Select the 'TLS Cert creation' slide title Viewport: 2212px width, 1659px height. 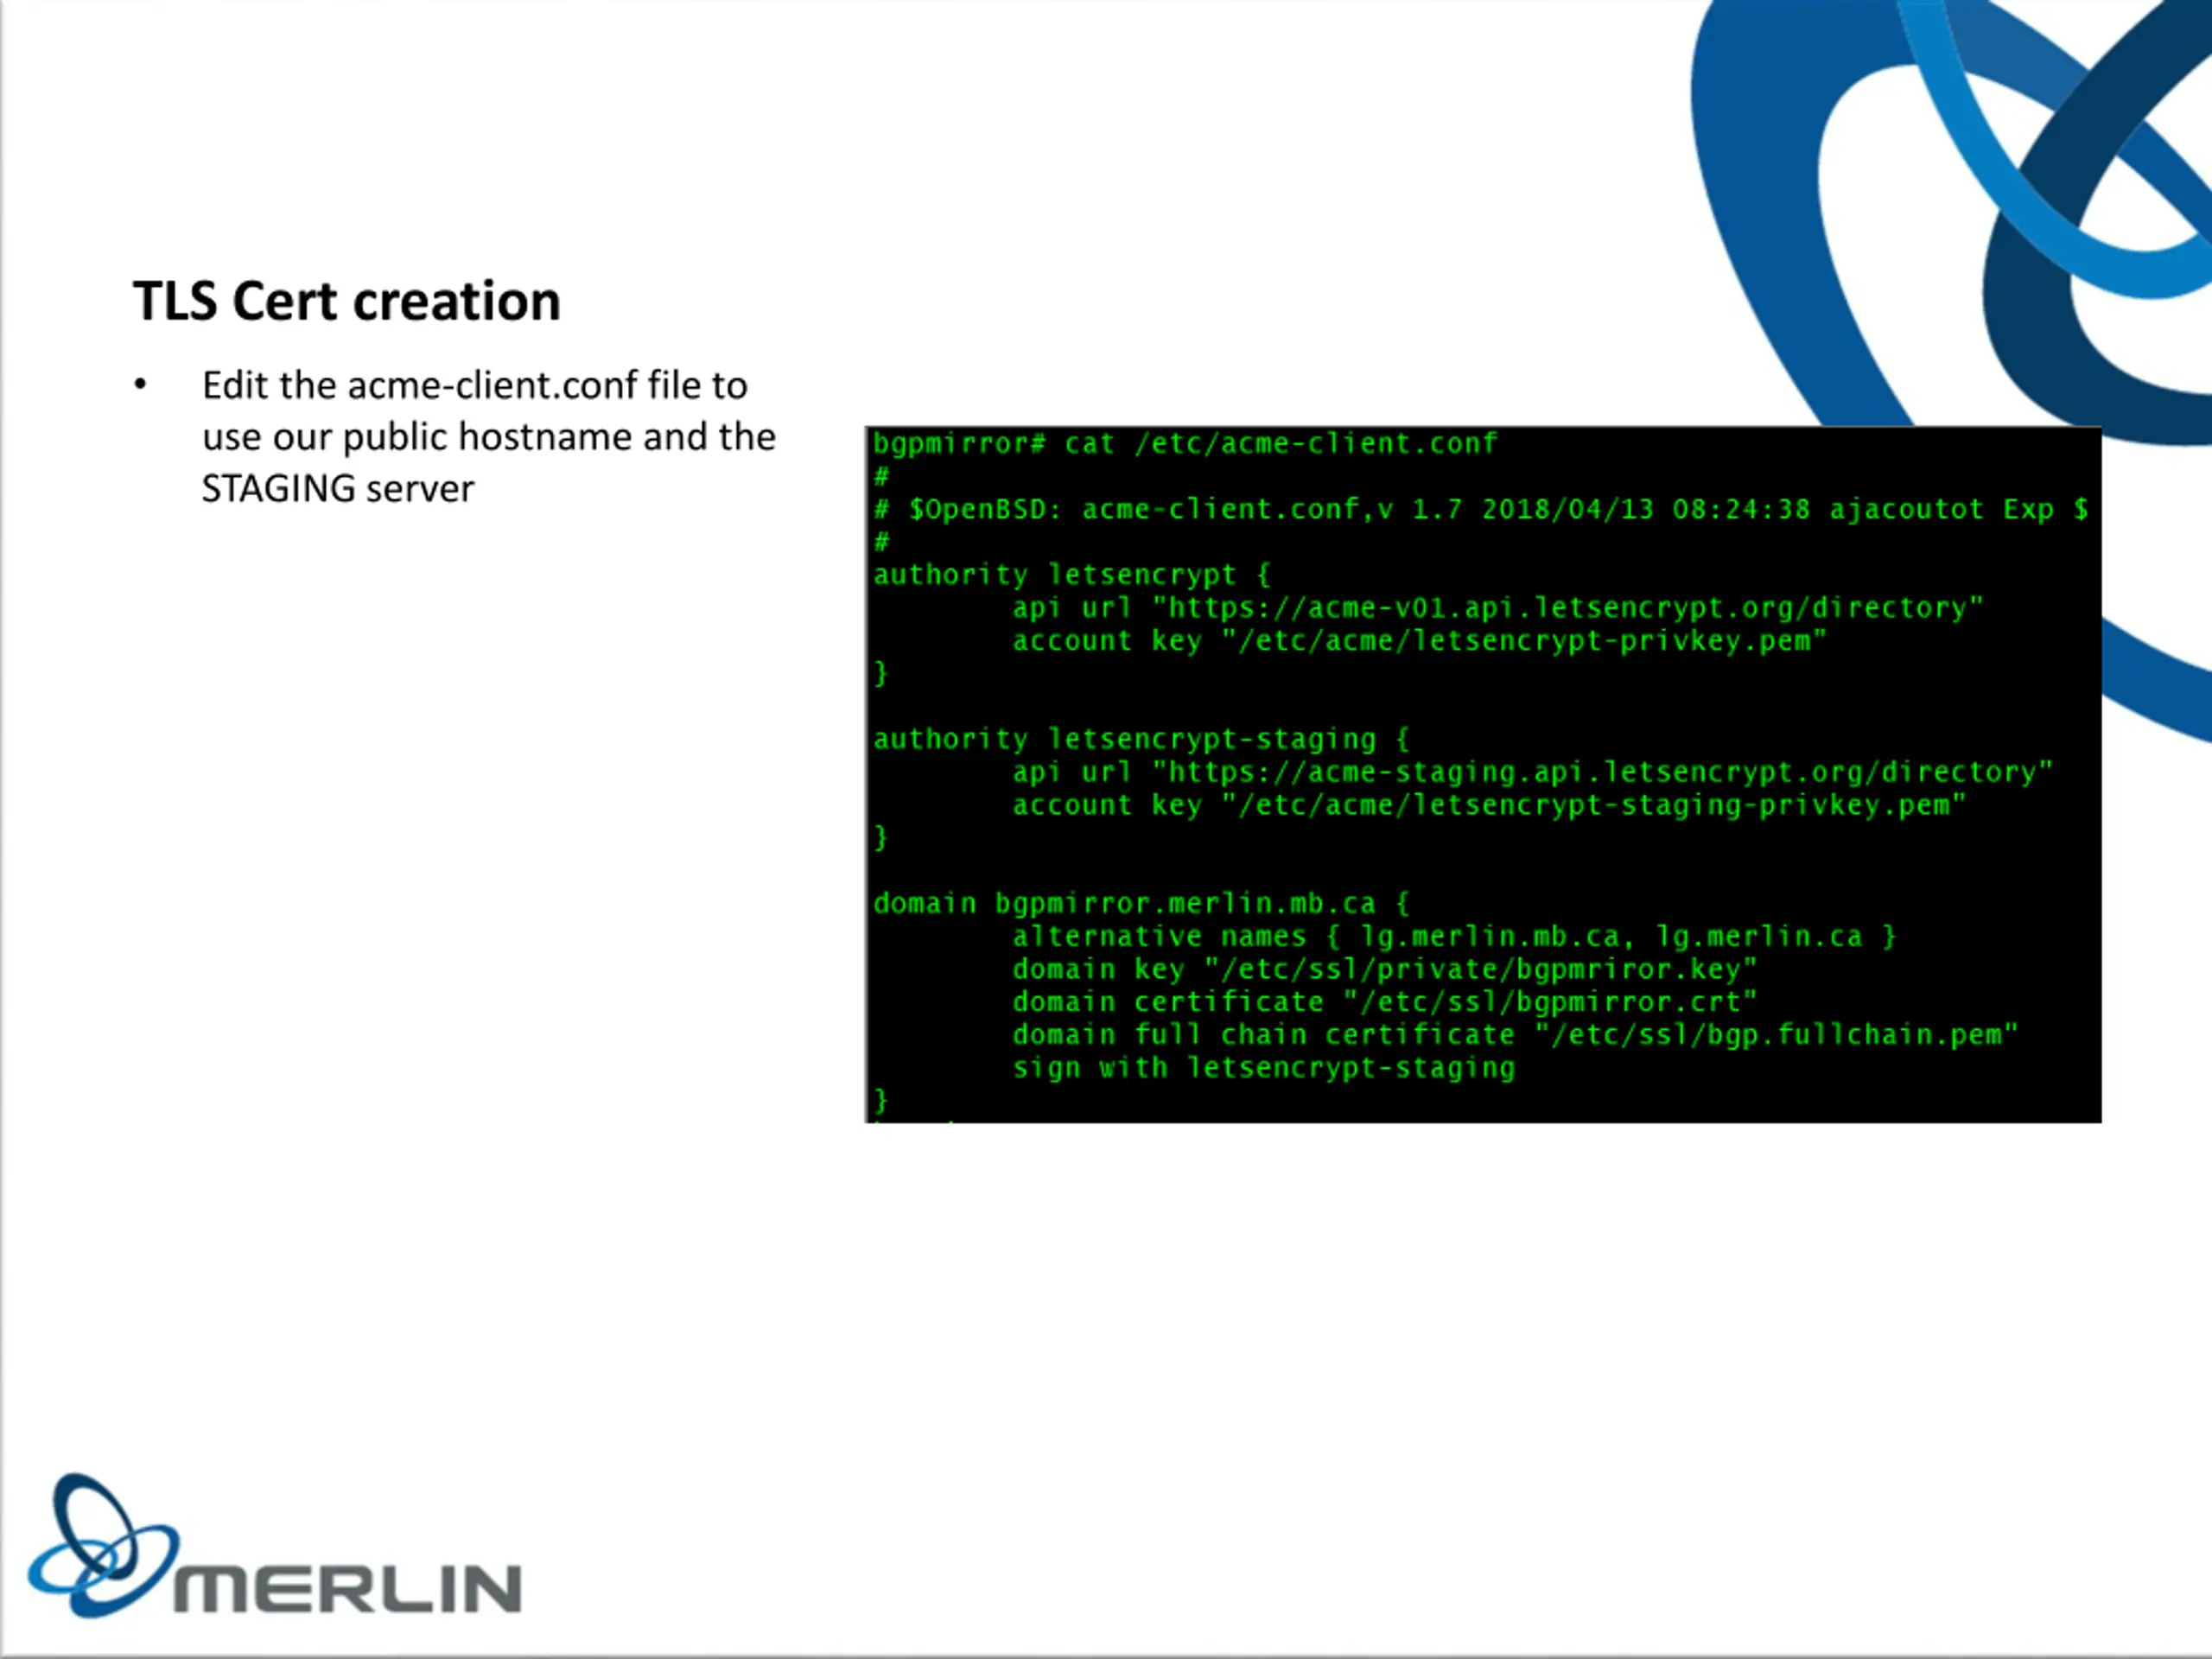346,301
